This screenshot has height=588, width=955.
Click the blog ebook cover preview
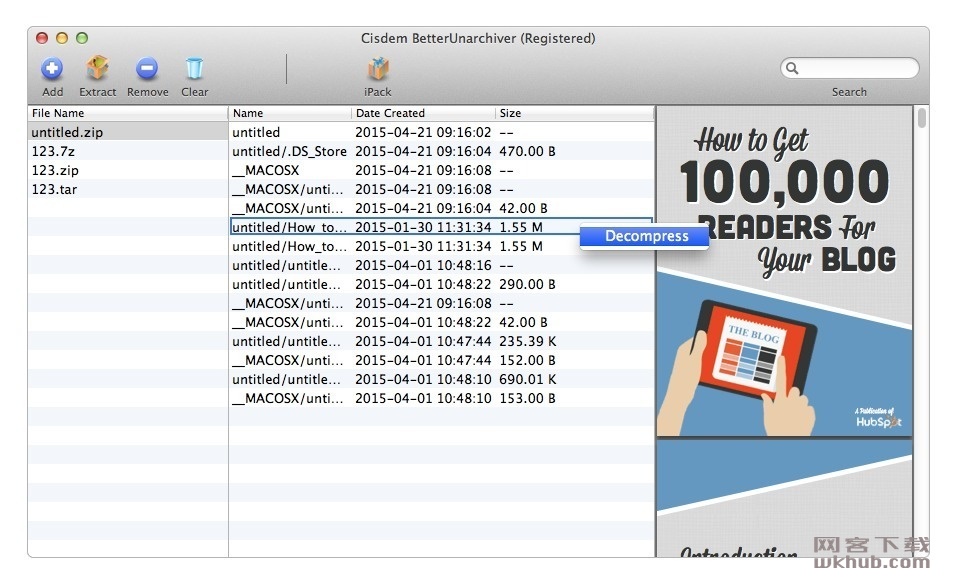tap(784, 271)
